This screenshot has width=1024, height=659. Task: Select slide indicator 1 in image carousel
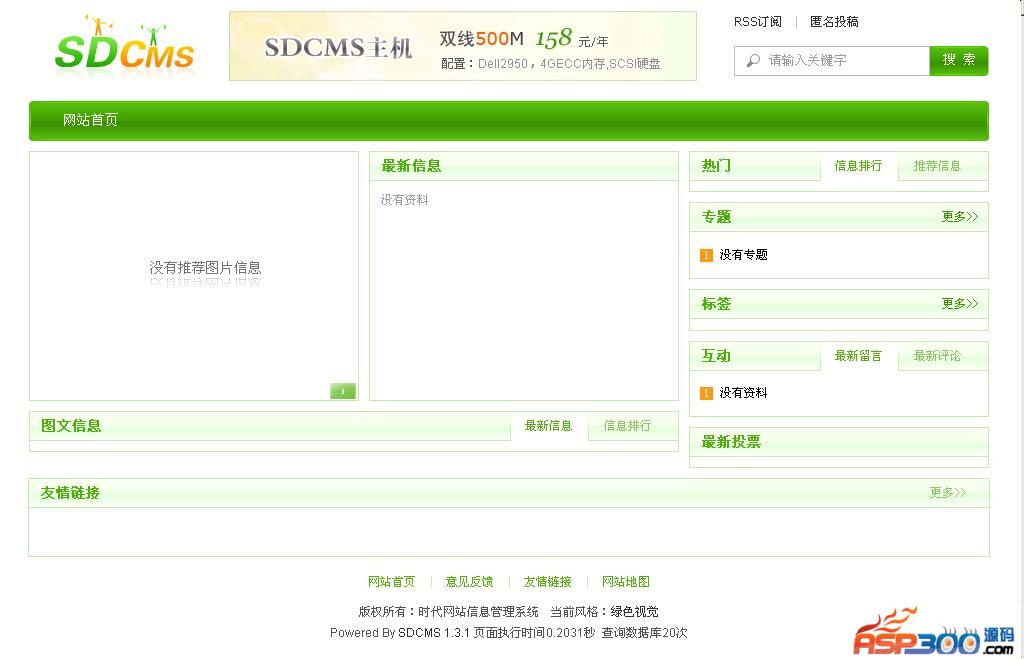343,391
